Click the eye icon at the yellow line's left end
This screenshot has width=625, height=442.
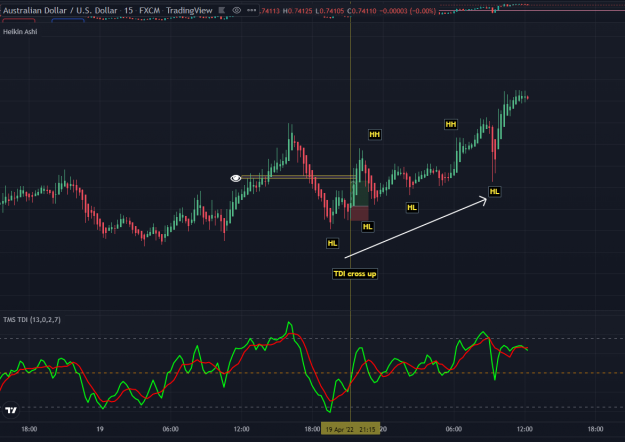coord(236,178)
